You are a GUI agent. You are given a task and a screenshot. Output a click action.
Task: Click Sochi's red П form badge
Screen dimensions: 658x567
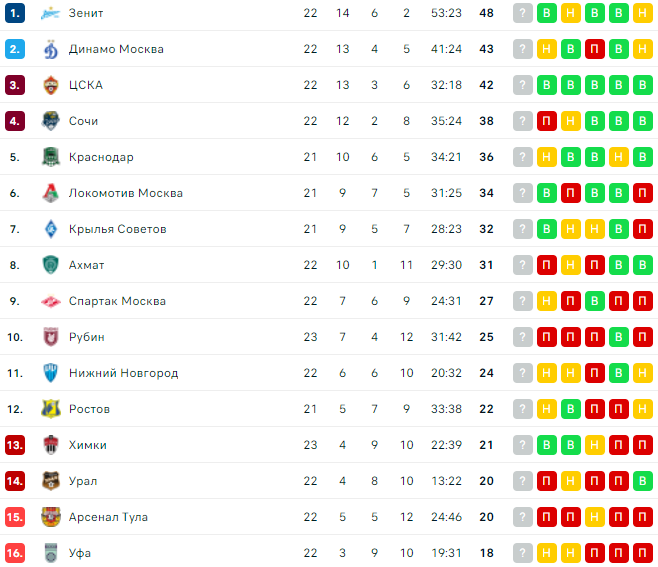(x=547, y=121)
